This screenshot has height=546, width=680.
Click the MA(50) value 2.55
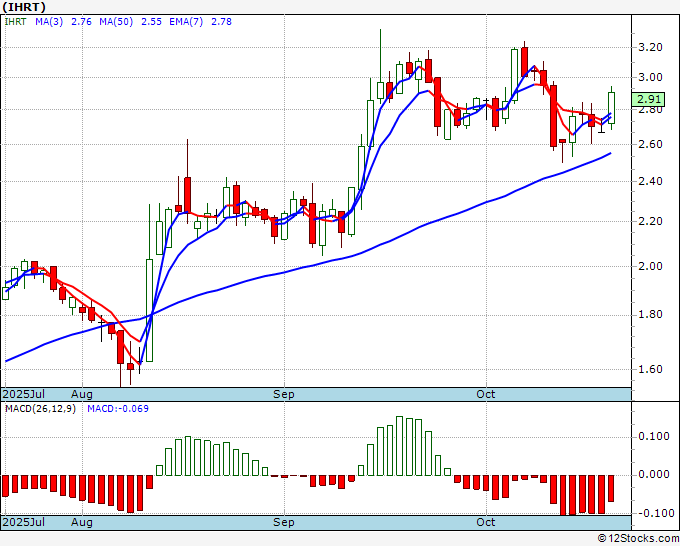(151, 22)
